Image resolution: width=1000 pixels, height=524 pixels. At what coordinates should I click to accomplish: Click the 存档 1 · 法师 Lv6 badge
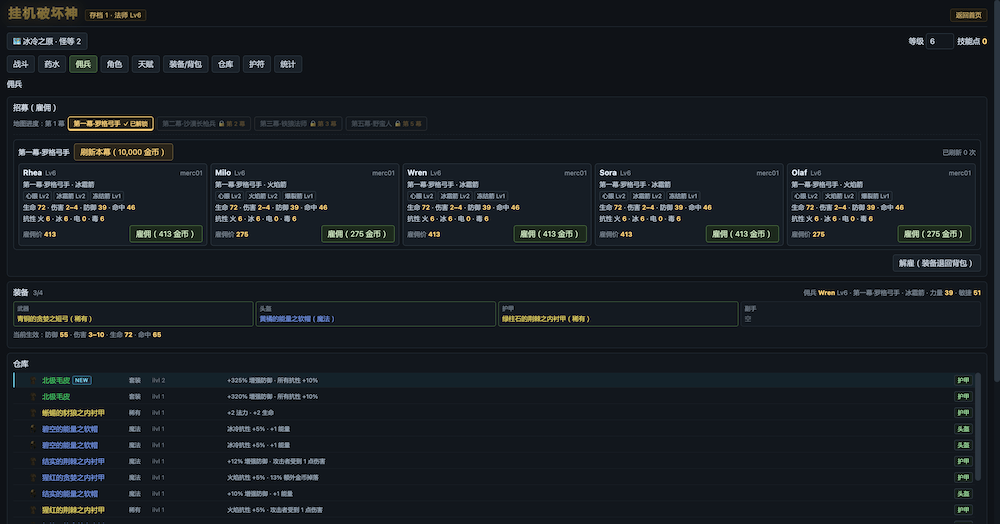click(115, 15)
